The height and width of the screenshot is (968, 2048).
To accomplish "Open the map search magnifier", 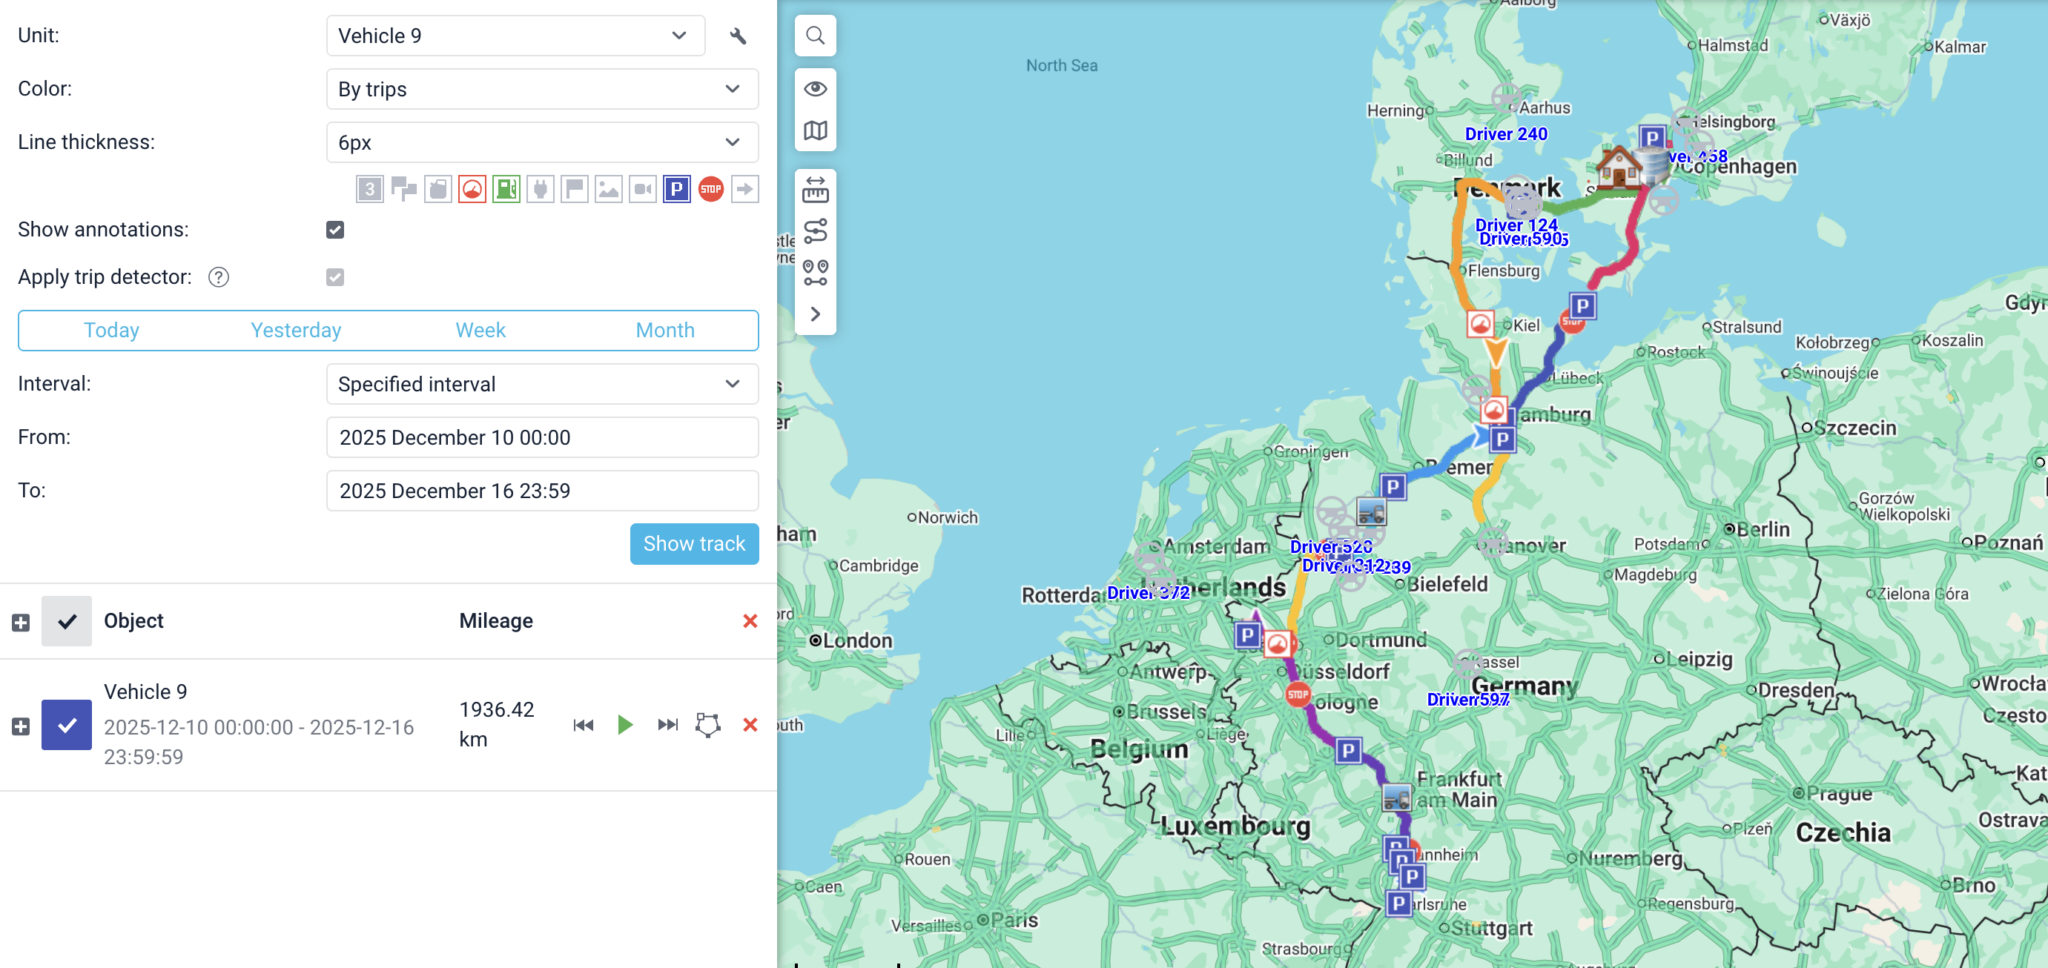I will pos(816,36).
